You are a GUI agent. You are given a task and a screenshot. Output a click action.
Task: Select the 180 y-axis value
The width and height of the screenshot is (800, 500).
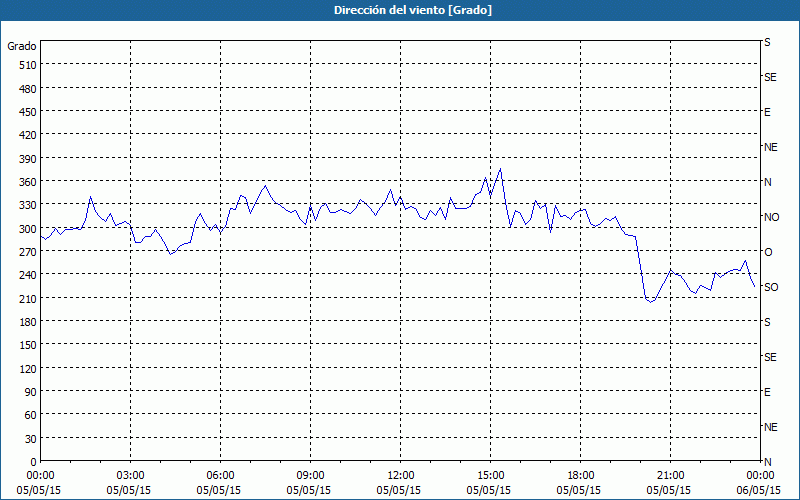[28, 322]
